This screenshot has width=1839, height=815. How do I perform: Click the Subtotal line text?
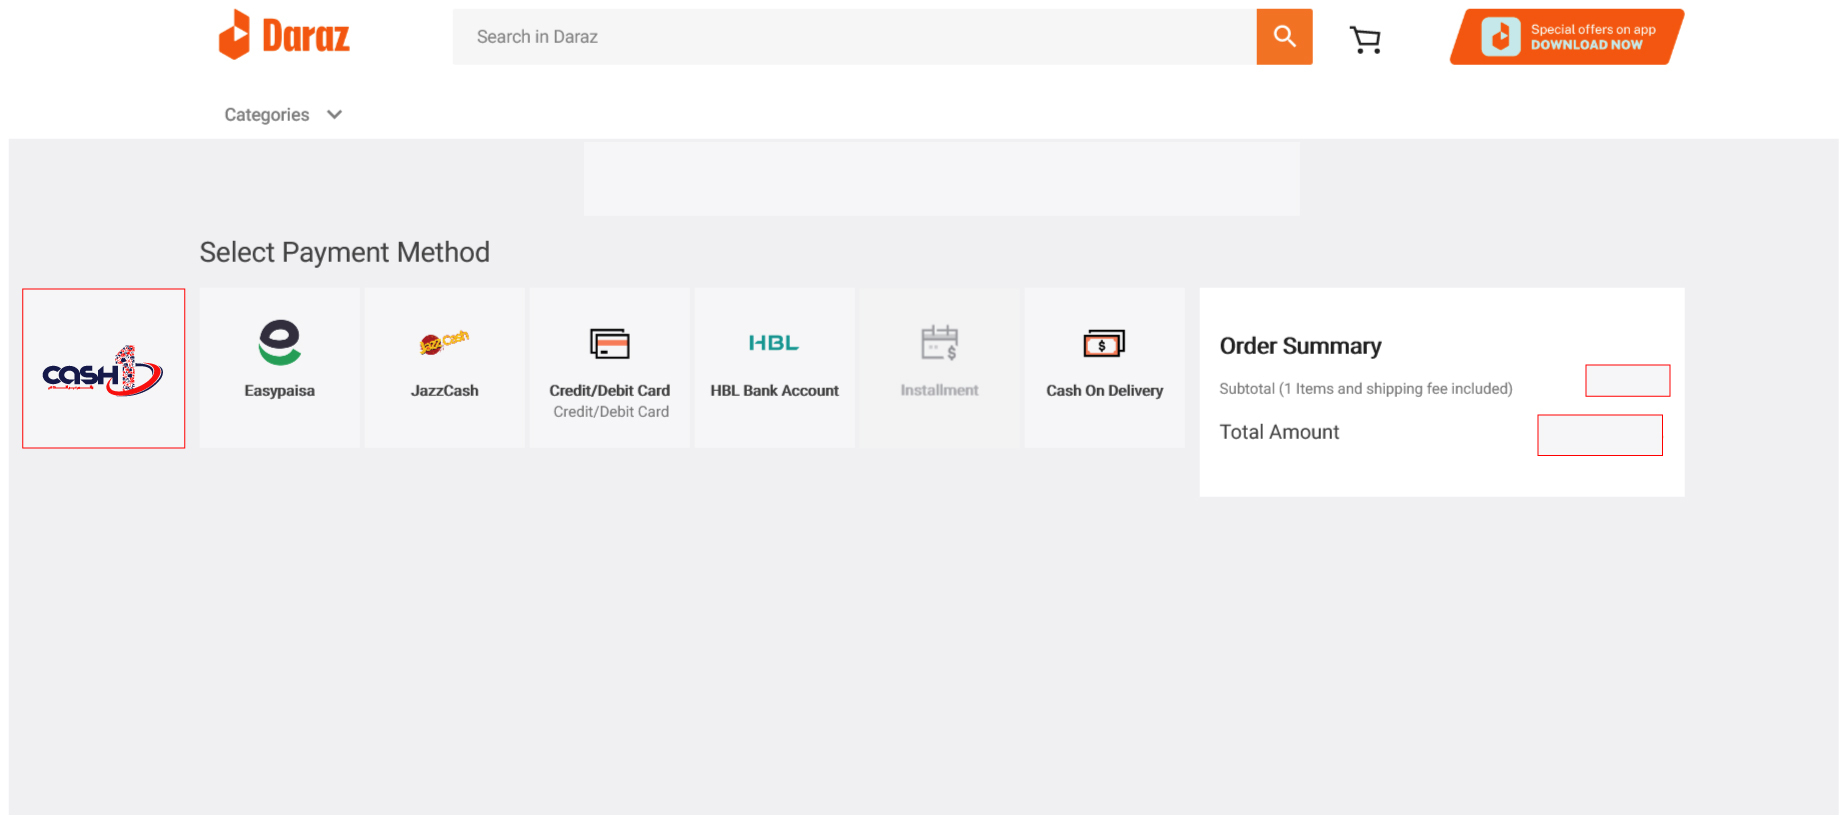point(1366,389)
